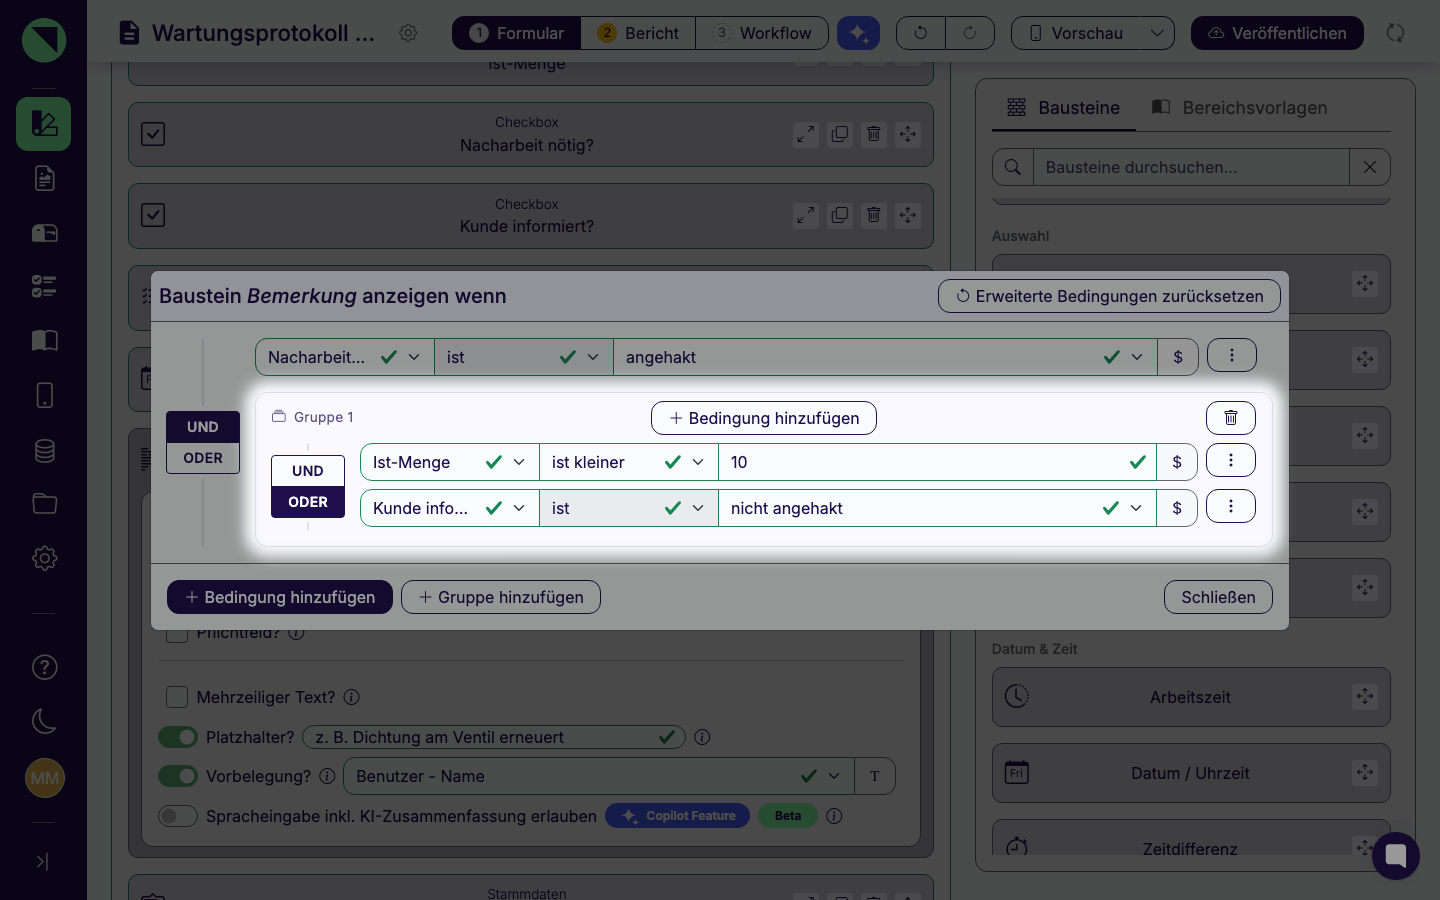Open the 'ist kleiner' operator dropdown
Viewport: 1440px width, 900px height.
629,462
